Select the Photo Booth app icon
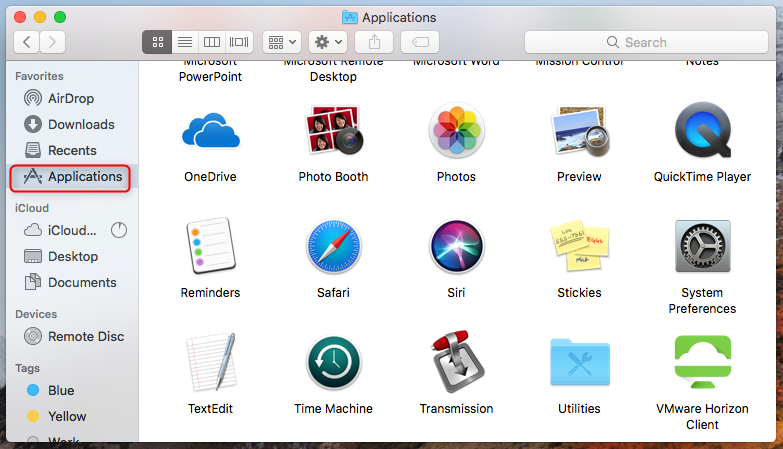This screenshot has width=783, height=449. click(333, 130)
